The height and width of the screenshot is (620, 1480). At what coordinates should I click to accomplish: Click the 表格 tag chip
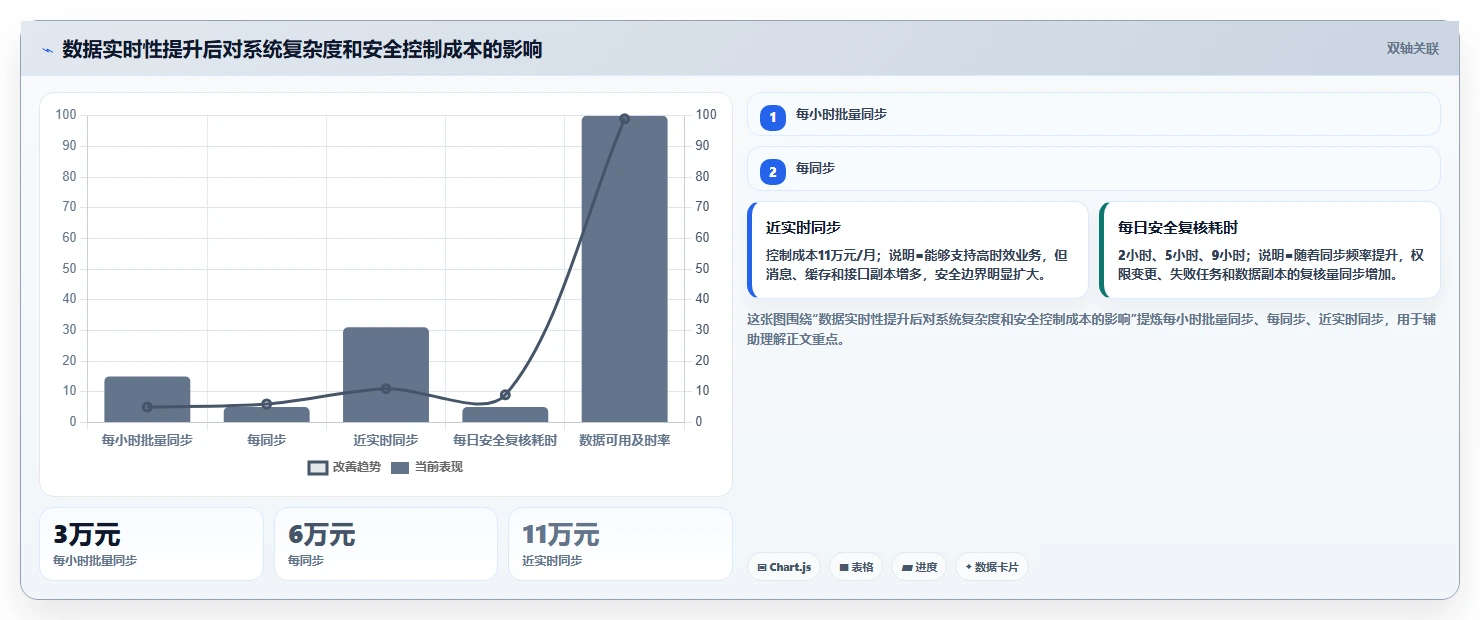pyautogui.click(x=856, y=567)
